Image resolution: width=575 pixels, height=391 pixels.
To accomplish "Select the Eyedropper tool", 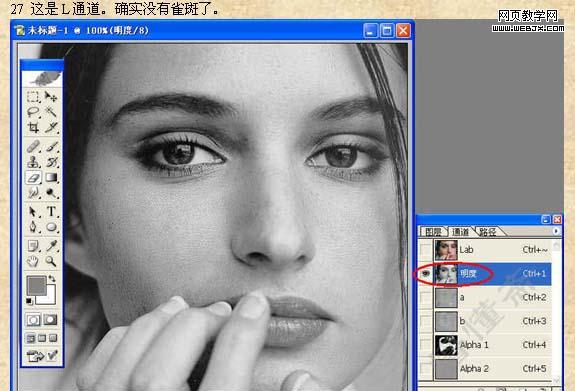I will (x=51, y=246).
